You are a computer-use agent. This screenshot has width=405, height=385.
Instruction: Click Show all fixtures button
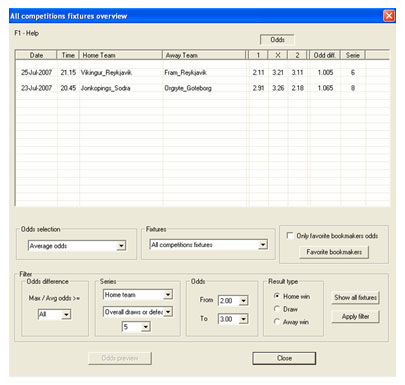point(355,297)
